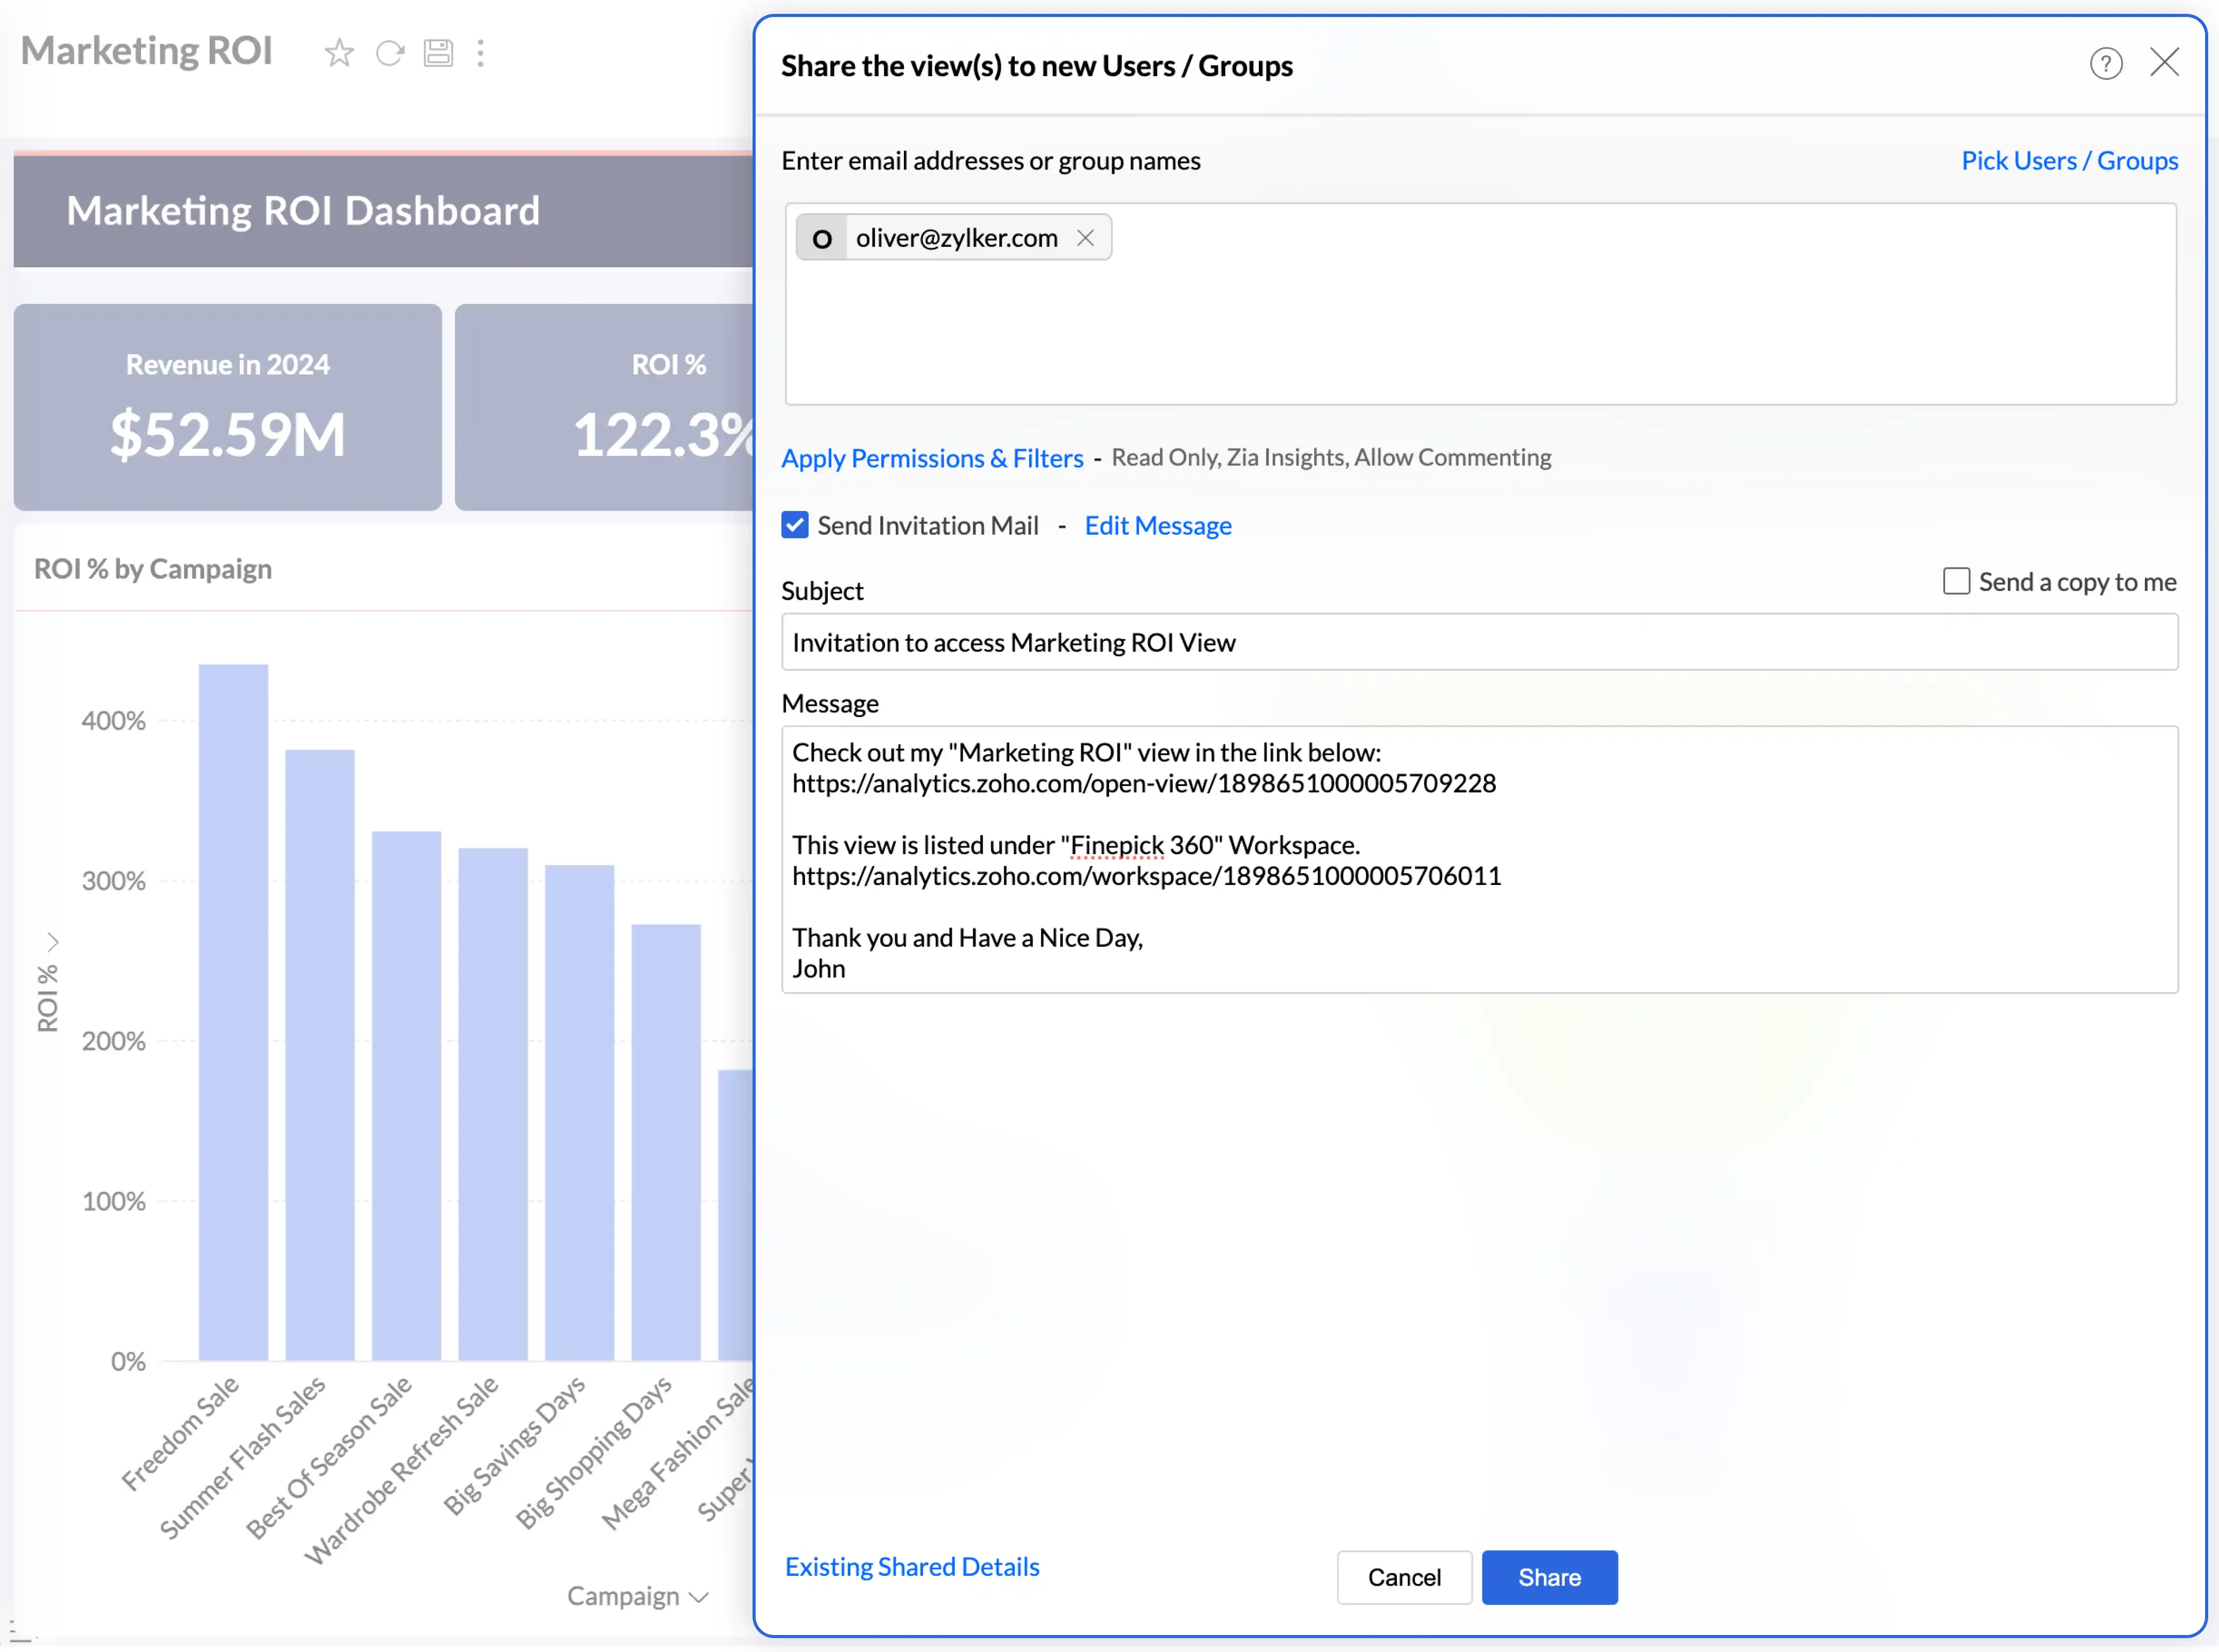2219x1652 pixels.
Task: Click the Edit Message link
Action: (1158, 525)
